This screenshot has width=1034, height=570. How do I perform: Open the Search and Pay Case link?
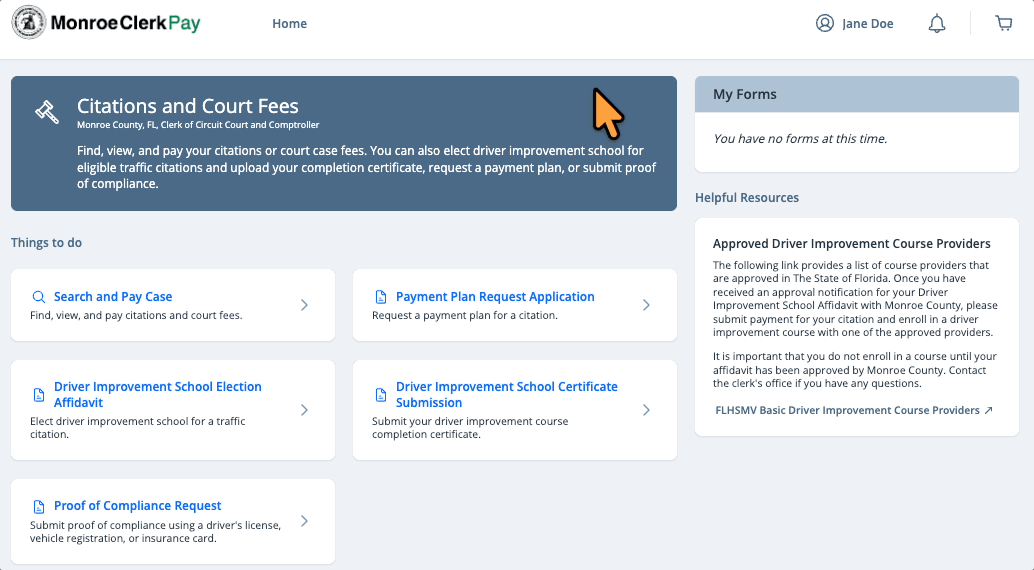click(x=113, y=297)
